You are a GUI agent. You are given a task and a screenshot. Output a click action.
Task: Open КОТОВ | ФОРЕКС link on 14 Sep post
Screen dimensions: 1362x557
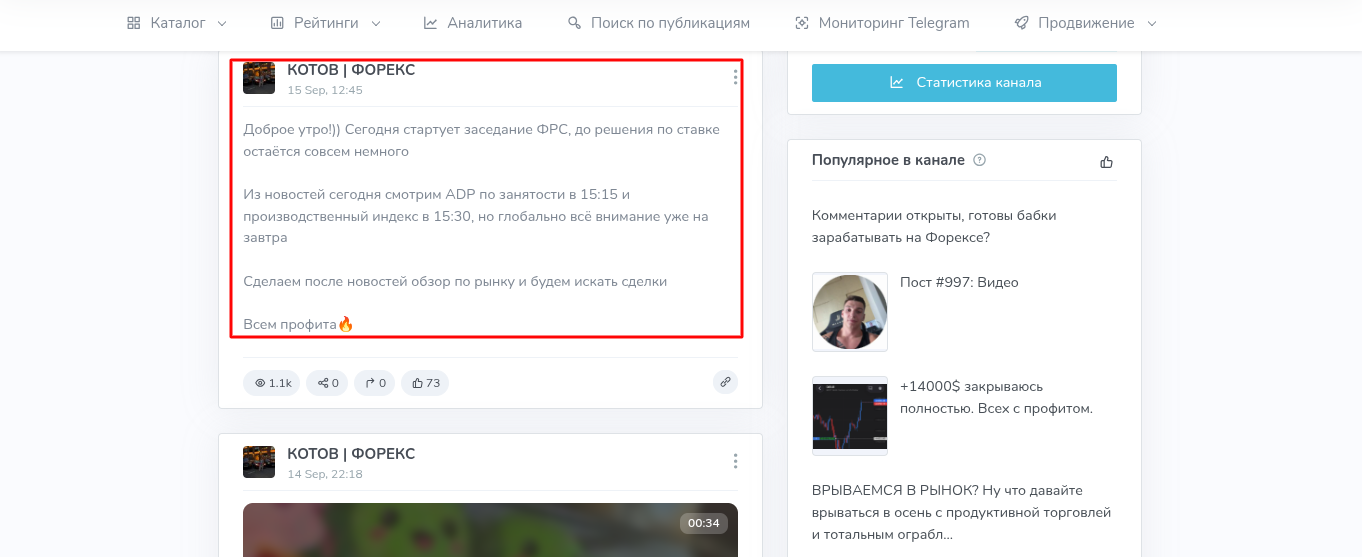click(x=351, y=454)
